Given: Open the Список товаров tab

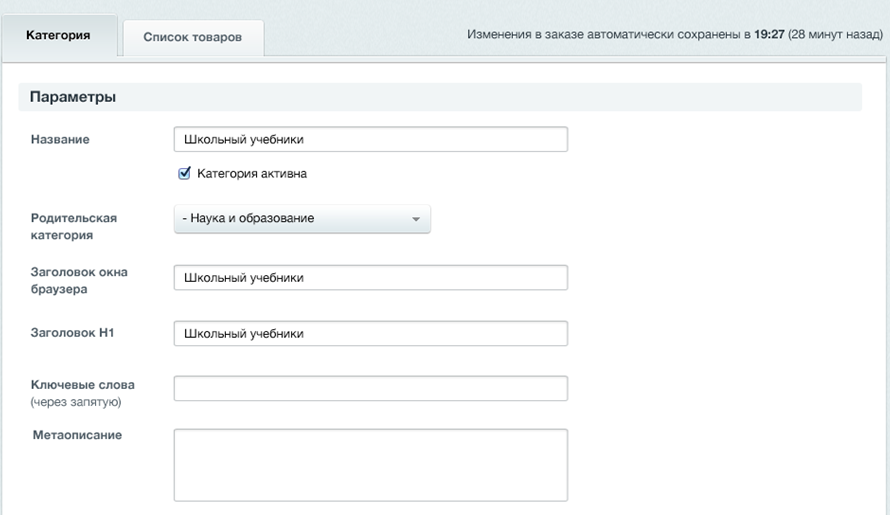Looking at the screenshot, I should pyautogui.click(x=192, y=37).
